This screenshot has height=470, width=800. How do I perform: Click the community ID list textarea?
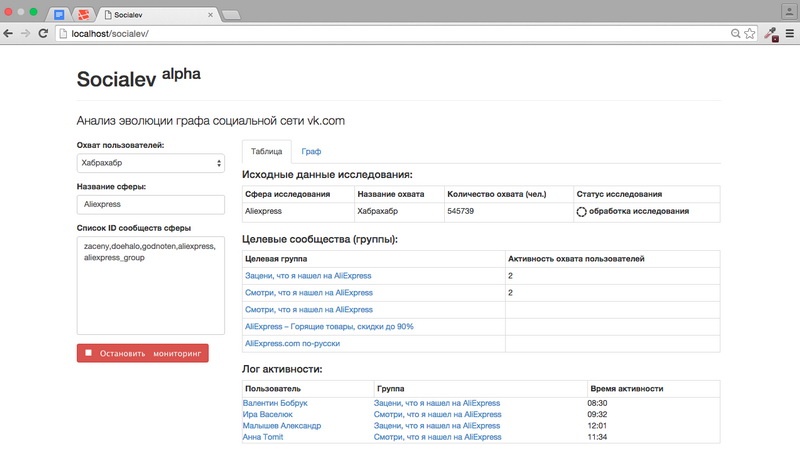tap(151, 285)
